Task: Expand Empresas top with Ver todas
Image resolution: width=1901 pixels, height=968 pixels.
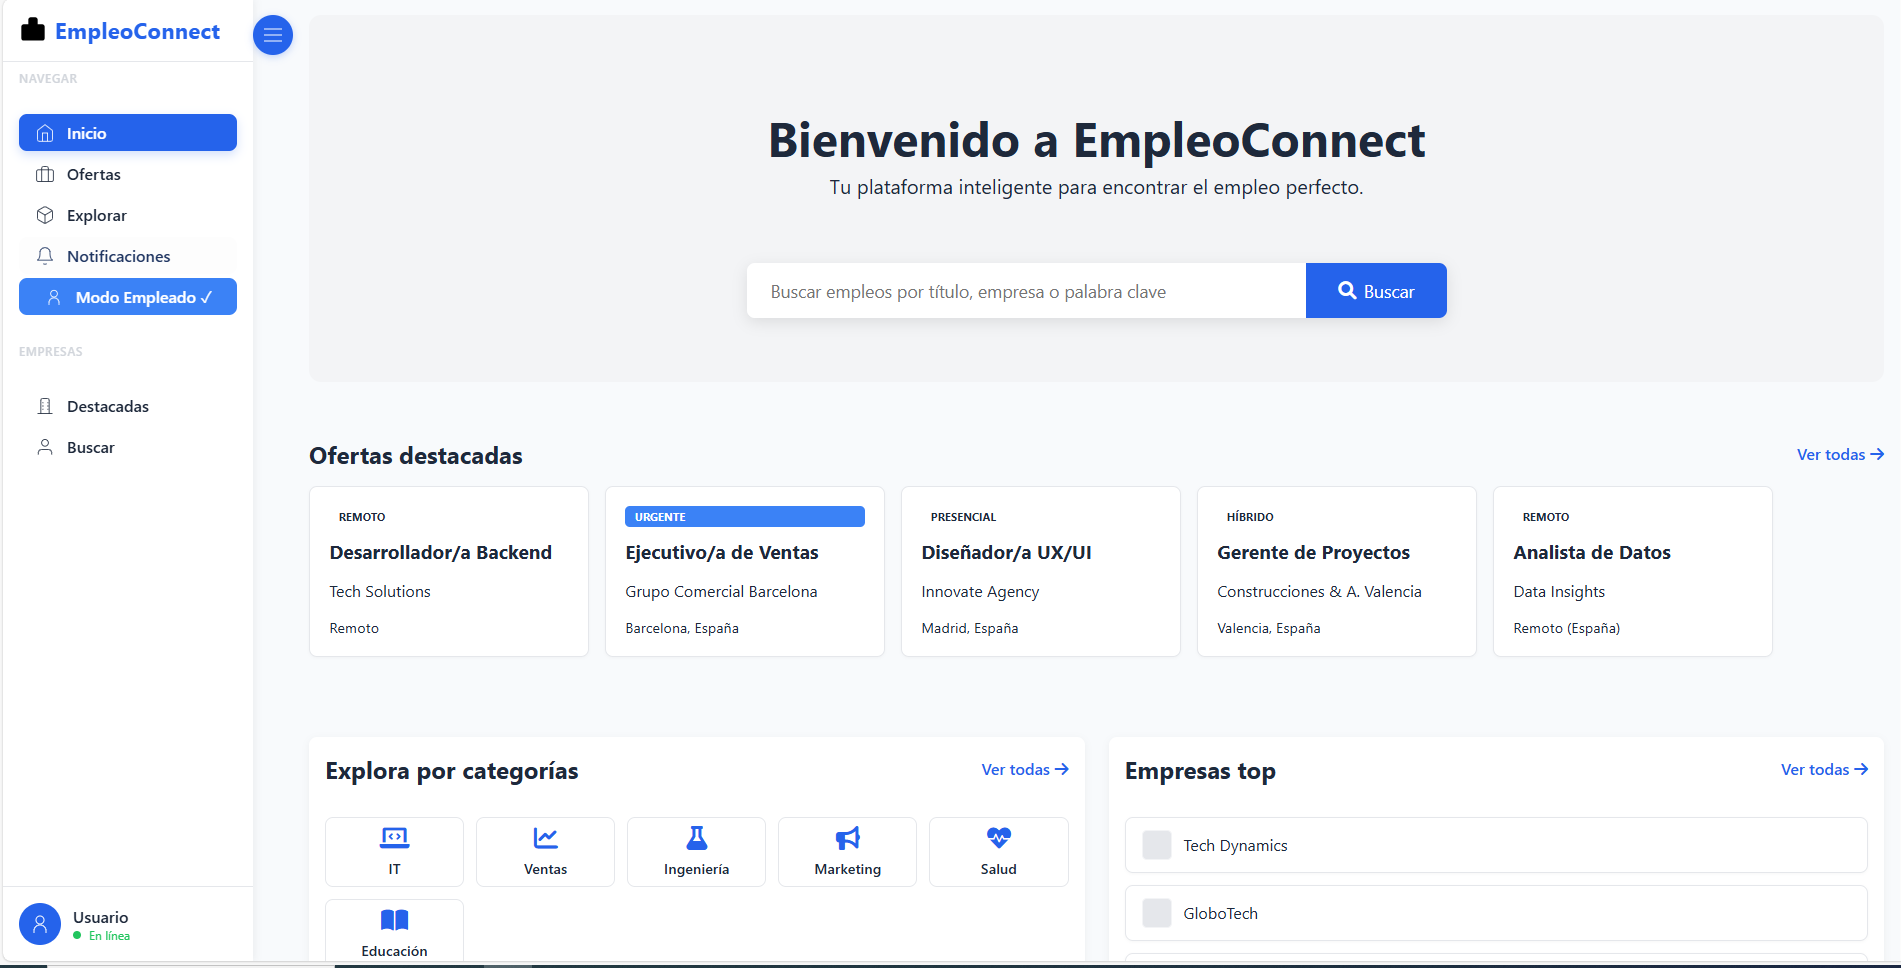Action: click(1823, 770)
